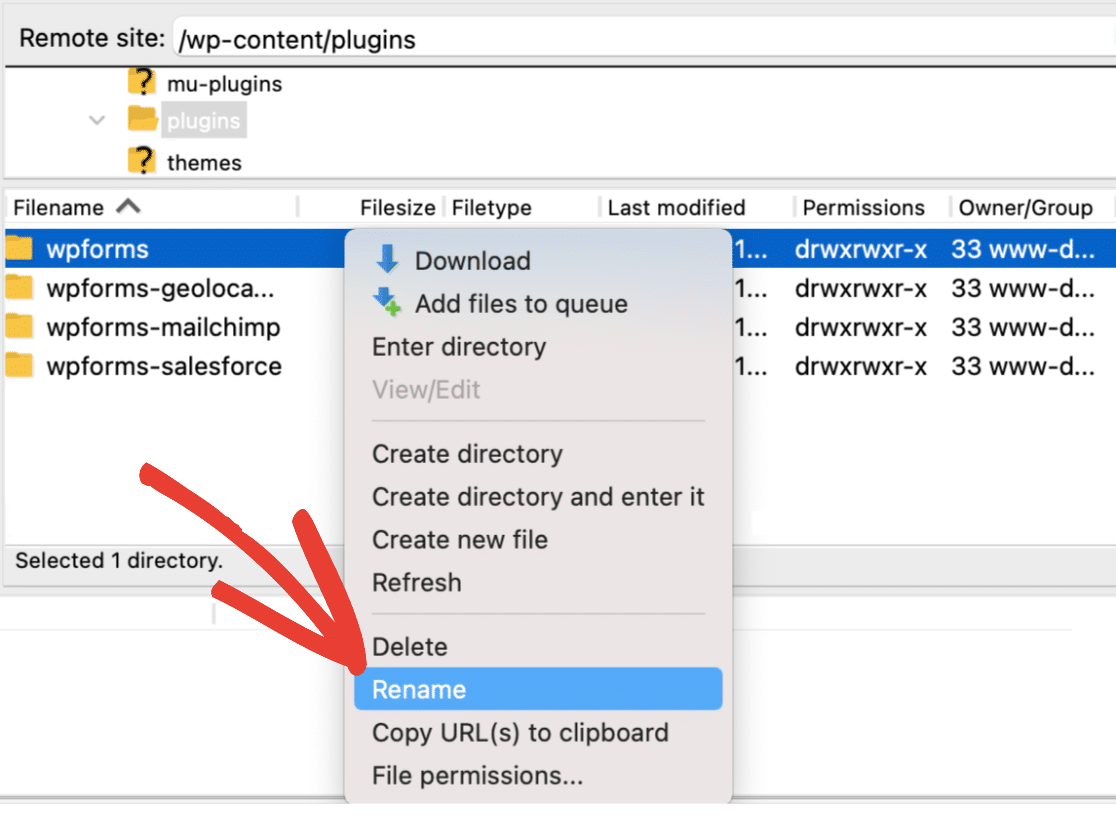Viewport: 1116px width, 839px height.
Task: Select Copy URL(s) to clipboard
Action: tap(520, 733)
